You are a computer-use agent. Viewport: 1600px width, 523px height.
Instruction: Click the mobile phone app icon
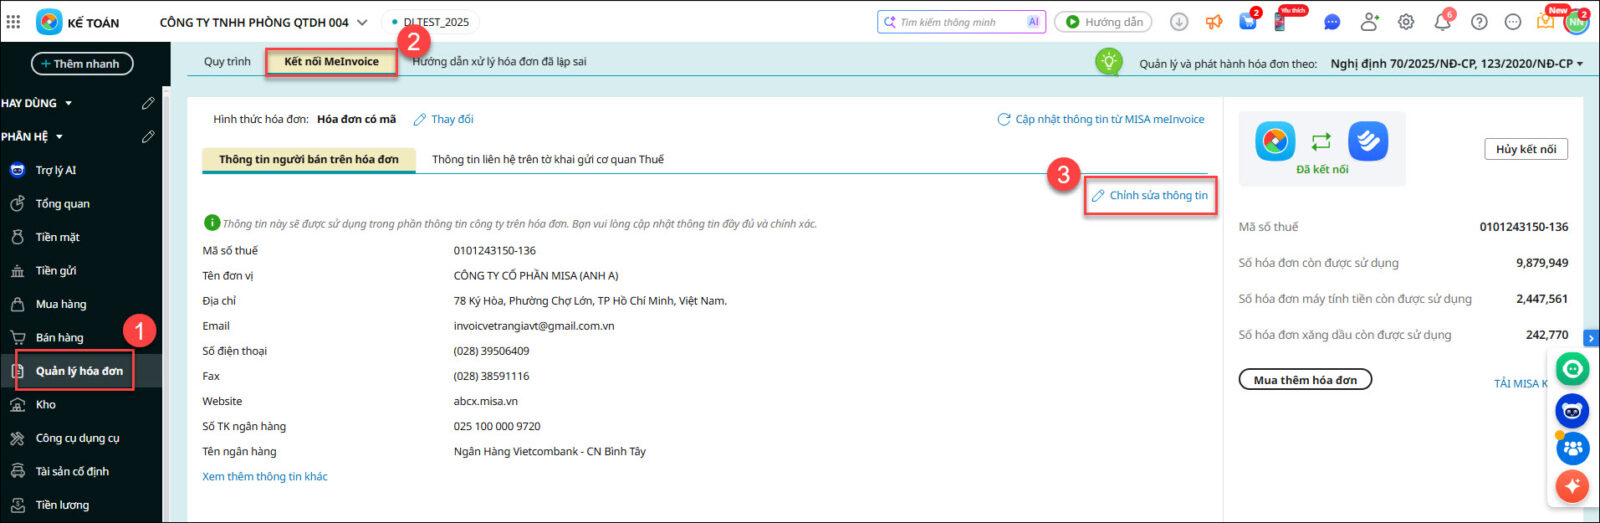[1280, 22]
